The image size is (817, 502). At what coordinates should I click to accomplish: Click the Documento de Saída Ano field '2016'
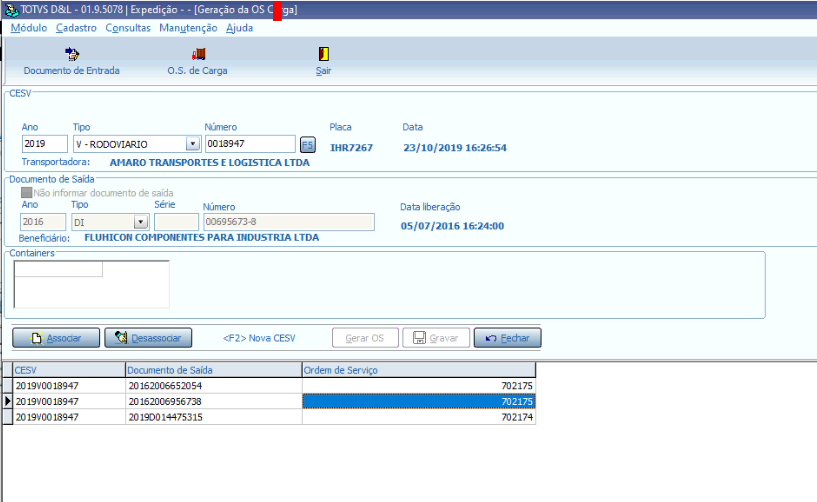click(x=43, y=222)
